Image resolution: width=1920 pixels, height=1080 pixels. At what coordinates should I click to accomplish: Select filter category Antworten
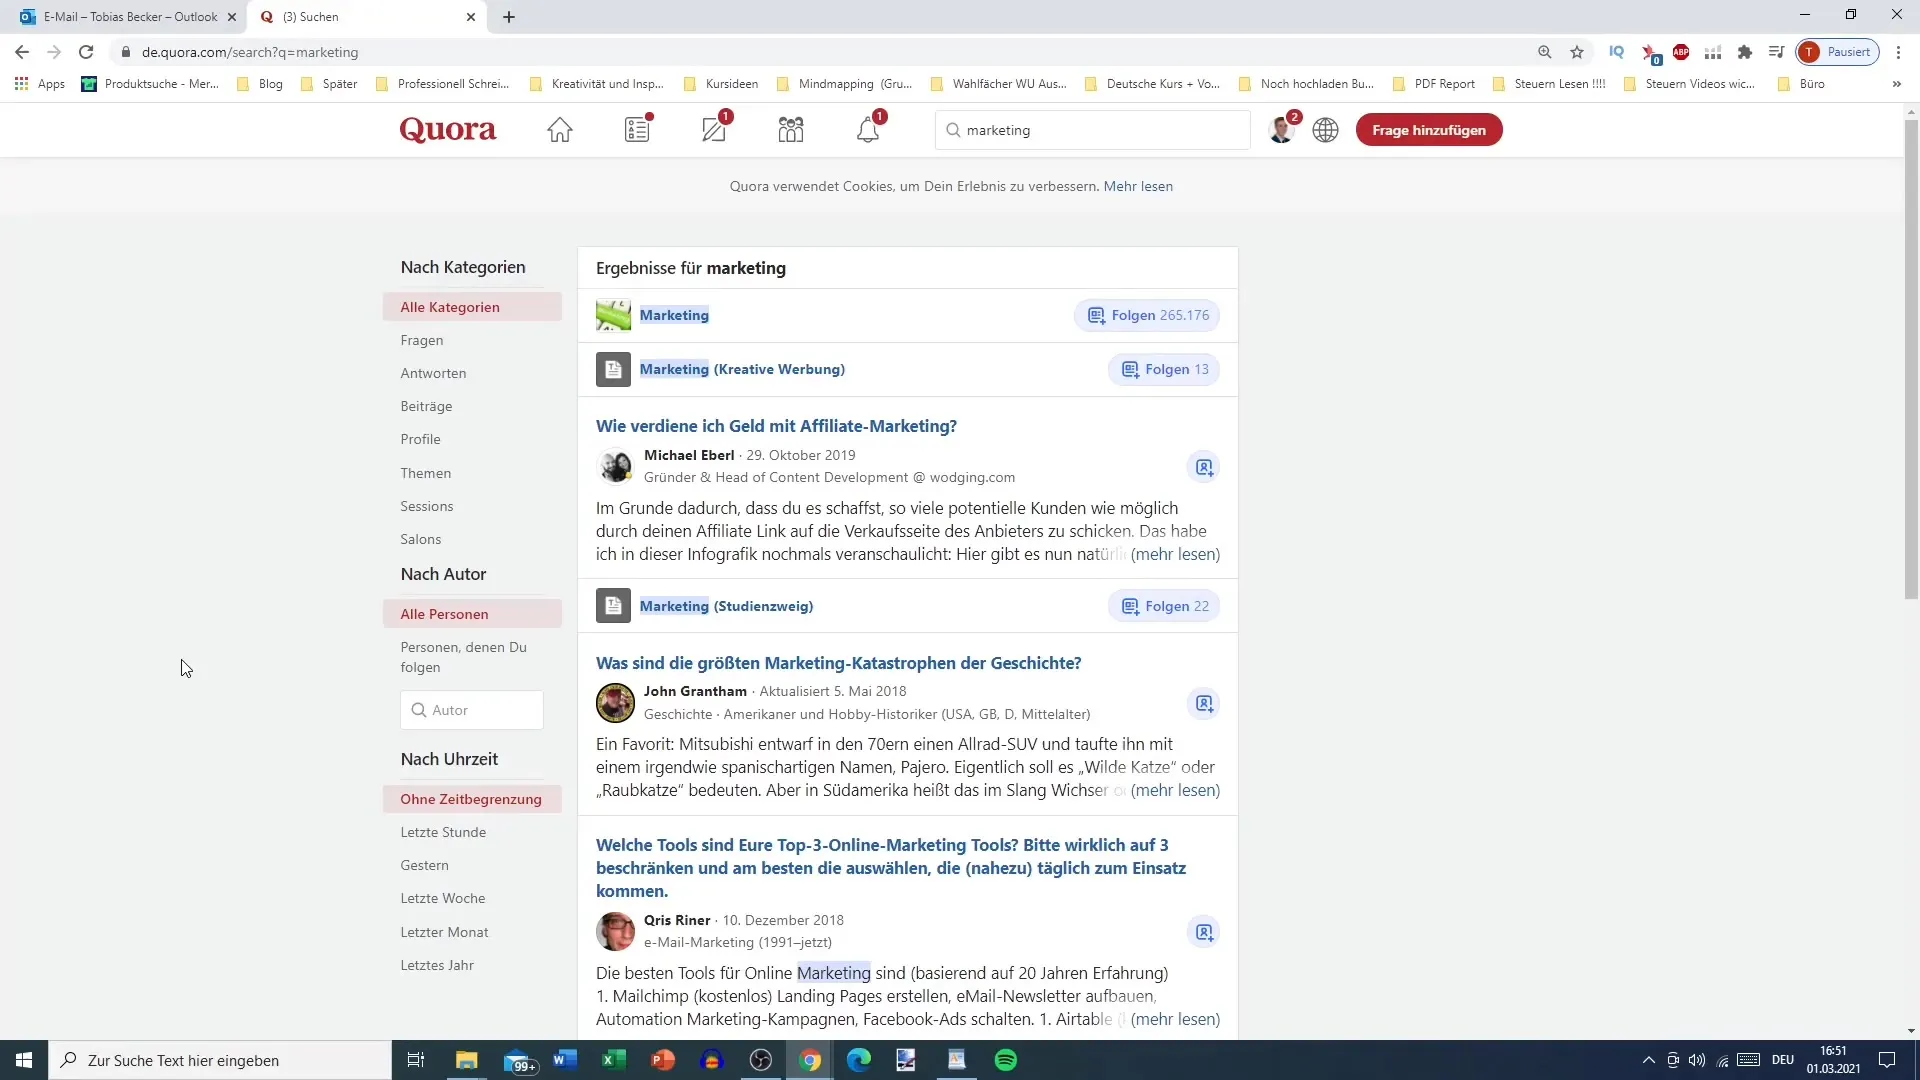(433, 373)
